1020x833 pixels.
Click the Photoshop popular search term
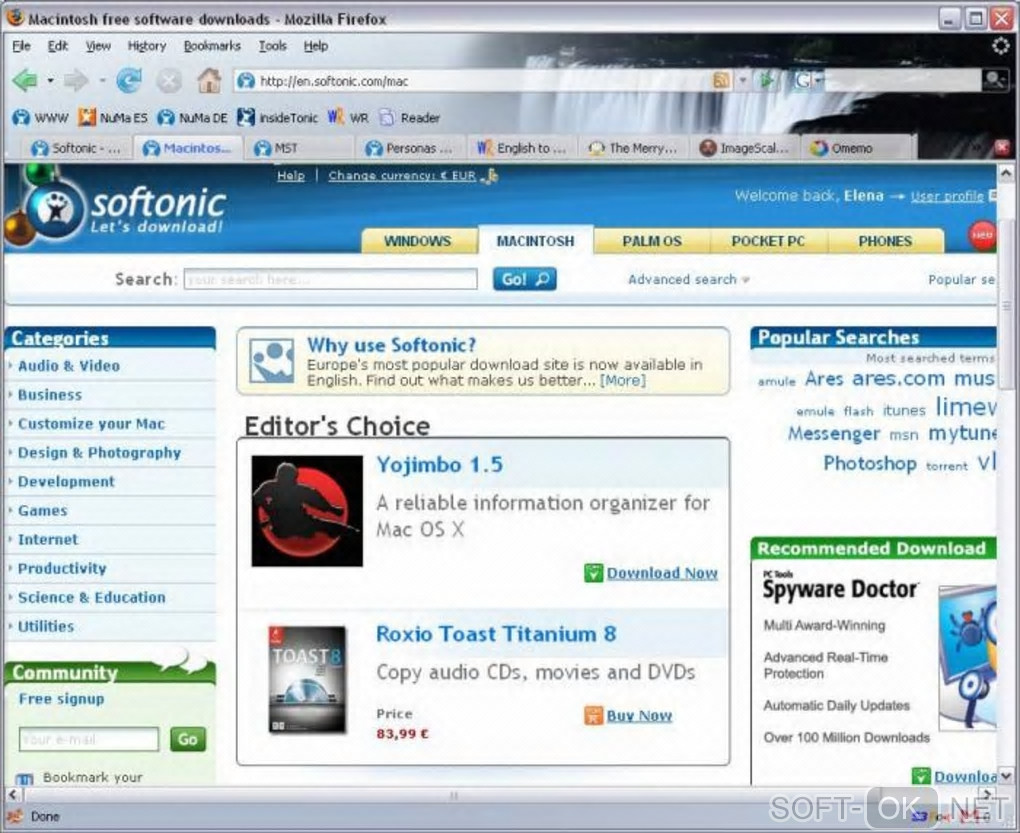click(x=870, y=463)
